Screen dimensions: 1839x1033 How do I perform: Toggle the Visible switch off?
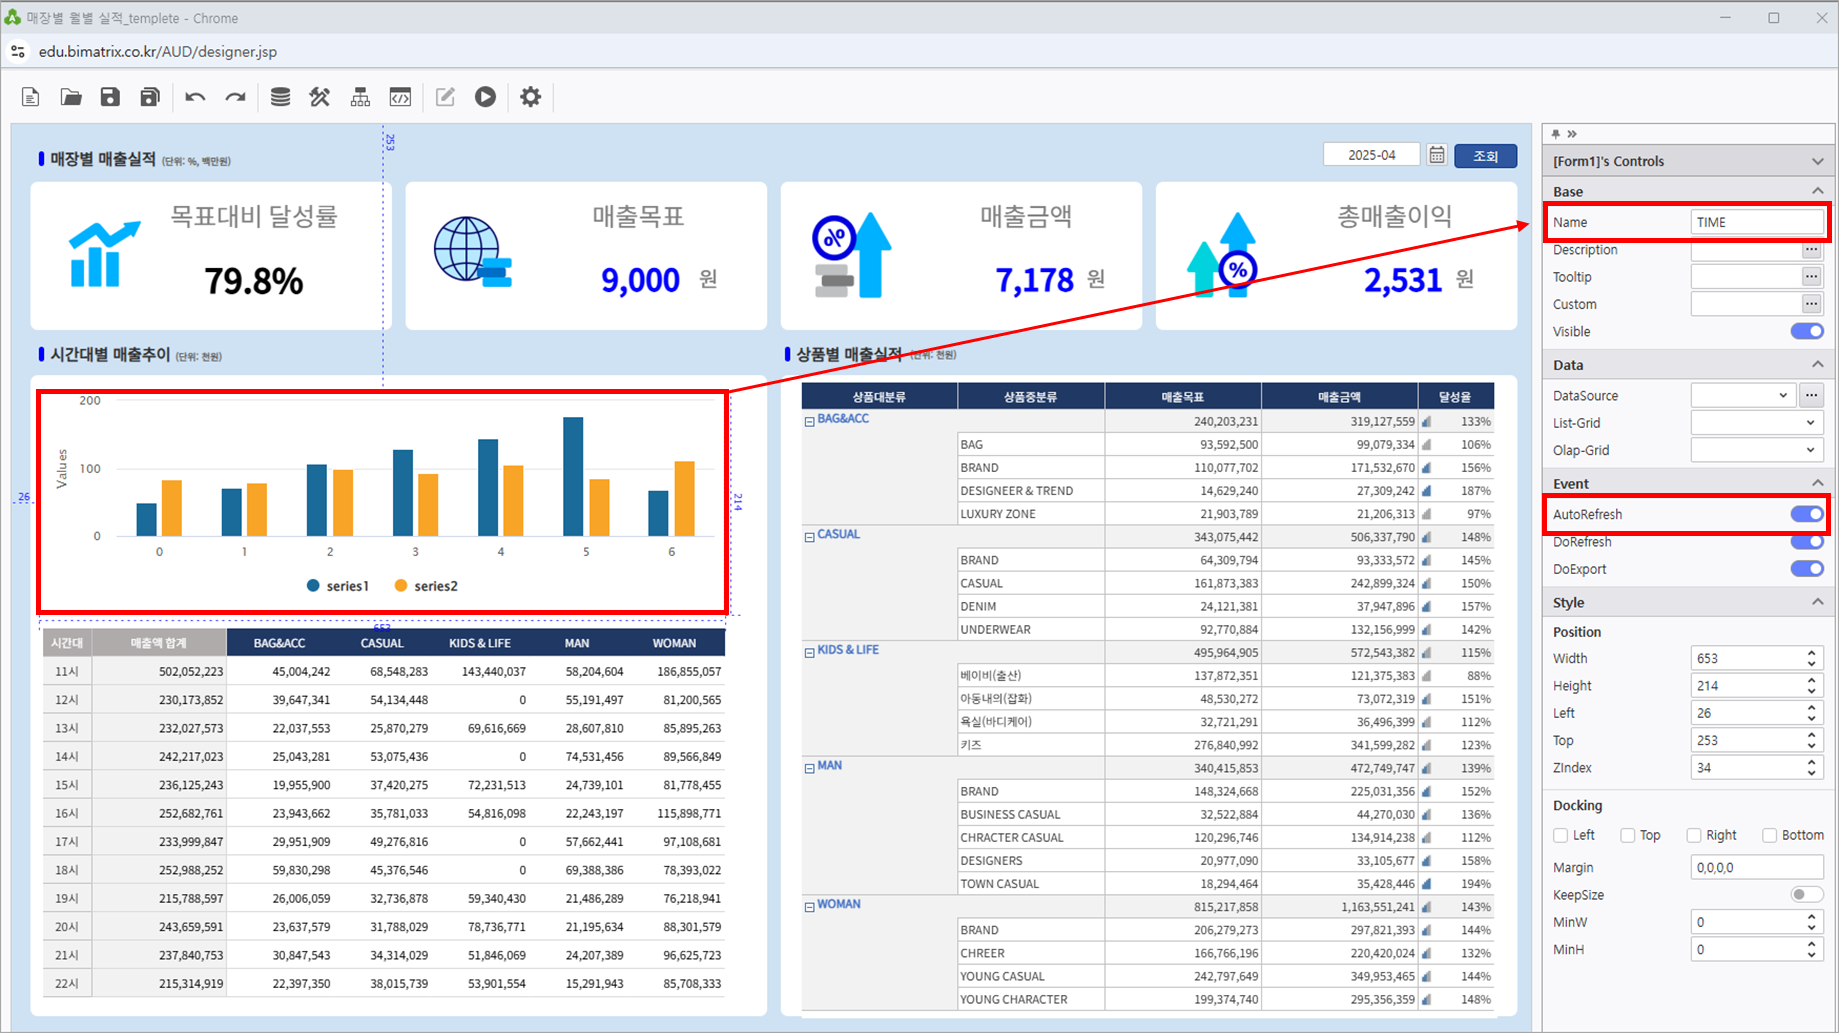coord(1806,332)
